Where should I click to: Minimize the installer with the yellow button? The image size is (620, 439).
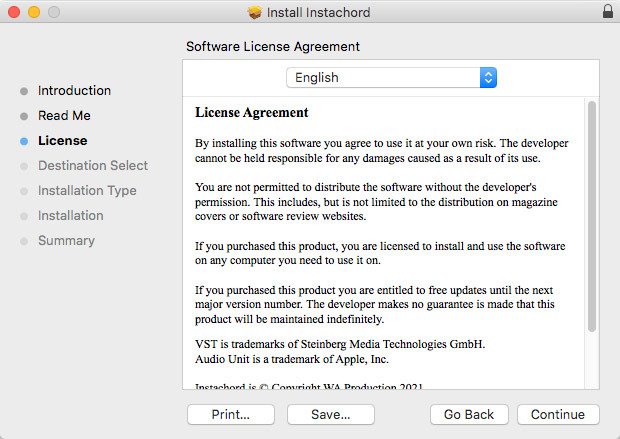point(33,12)
